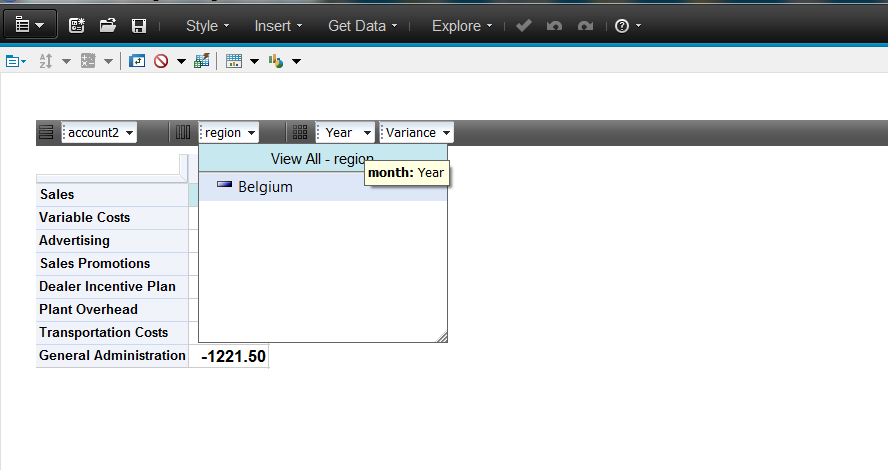888x470 pixels.
Task: Click the chart type icon
Action: click(276, 61)
